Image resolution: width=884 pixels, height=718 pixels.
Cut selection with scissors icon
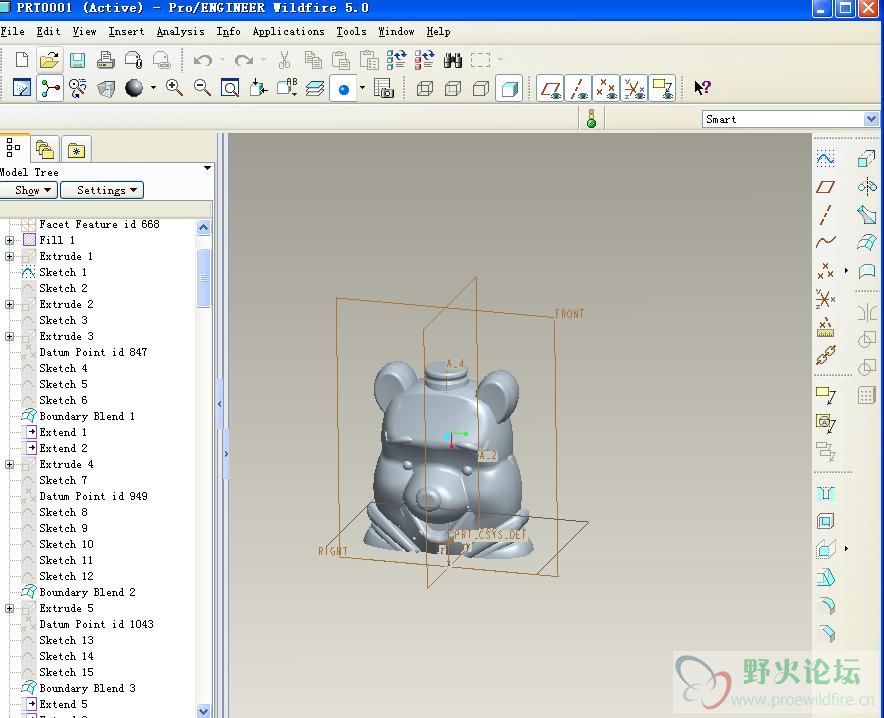coord(285,60)
